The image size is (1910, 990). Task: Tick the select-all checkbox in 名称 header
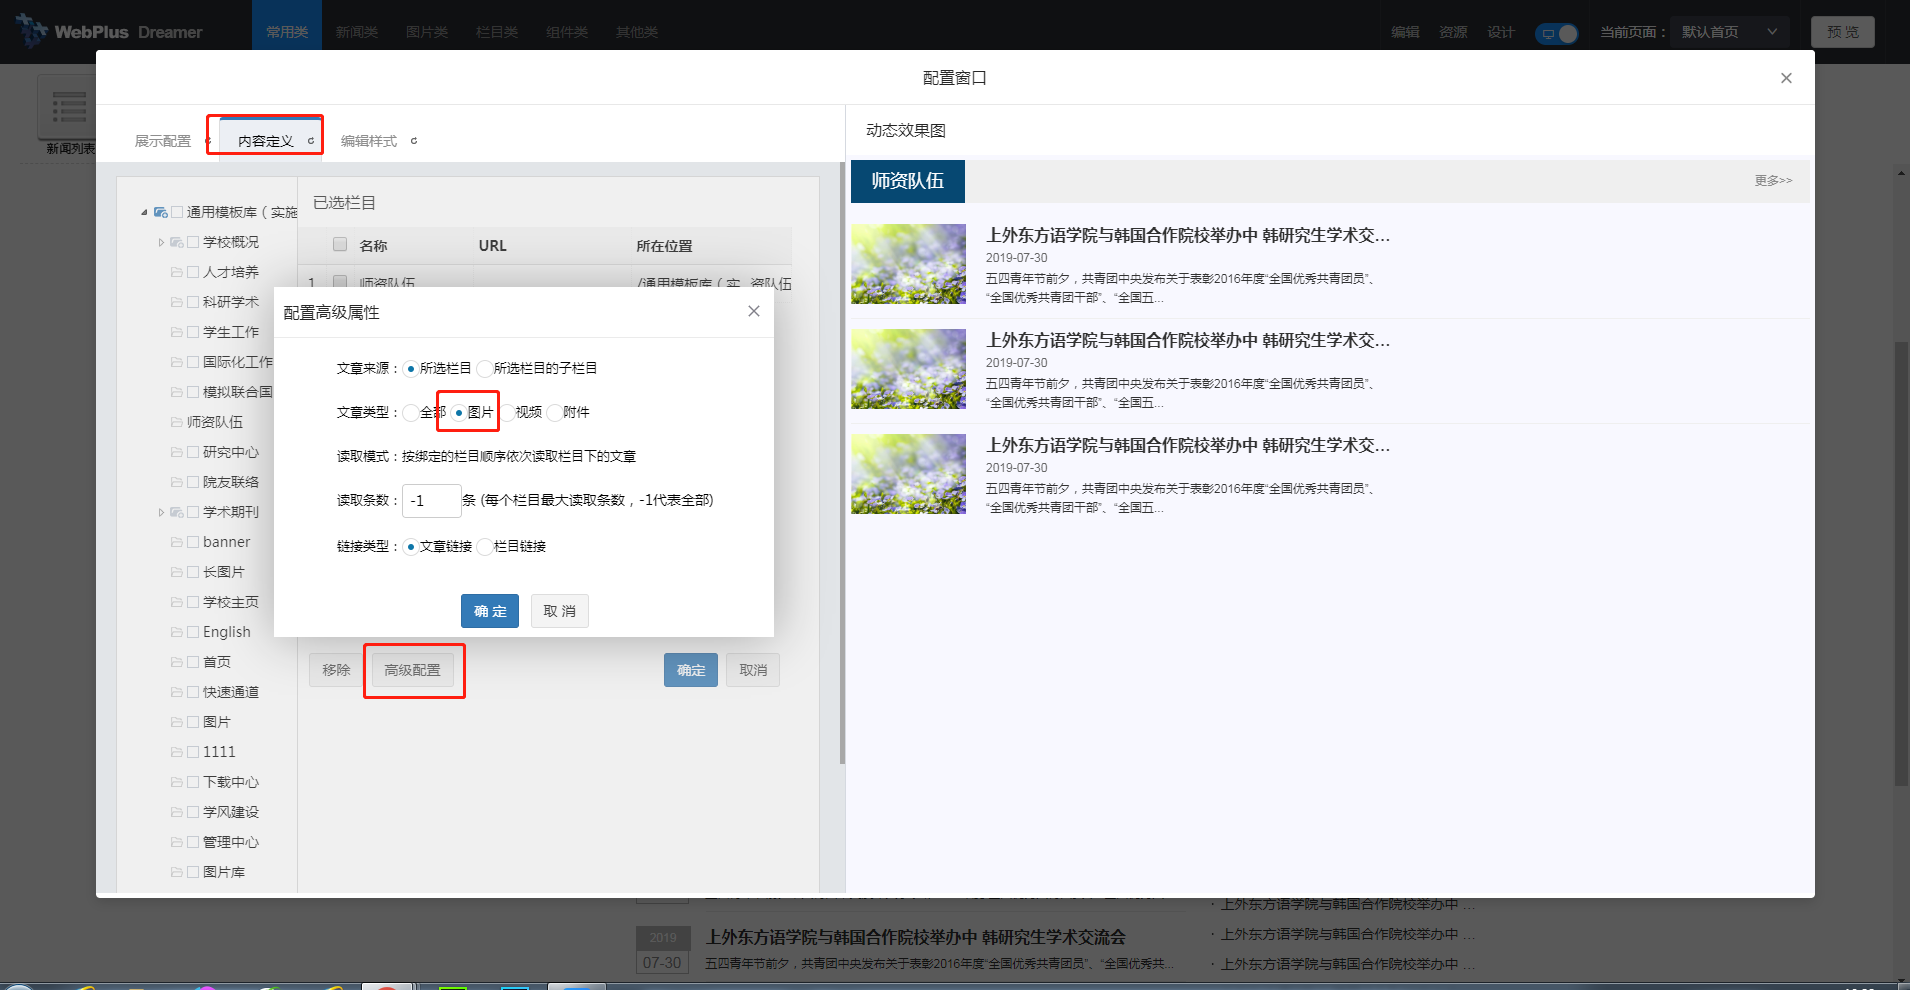coord(340,244)
